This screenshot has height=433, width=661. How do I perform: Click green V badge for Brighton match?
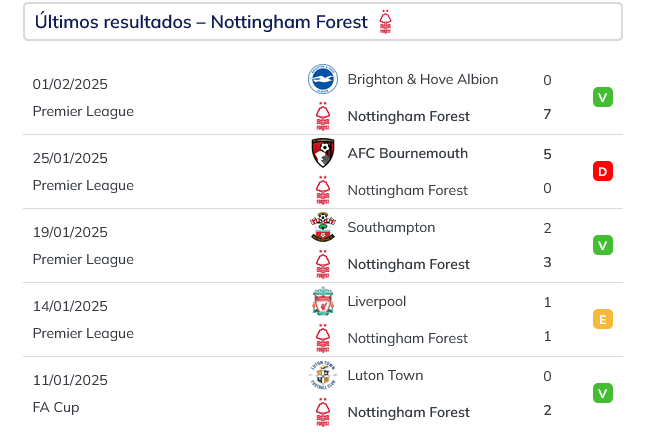click(603, 97)
